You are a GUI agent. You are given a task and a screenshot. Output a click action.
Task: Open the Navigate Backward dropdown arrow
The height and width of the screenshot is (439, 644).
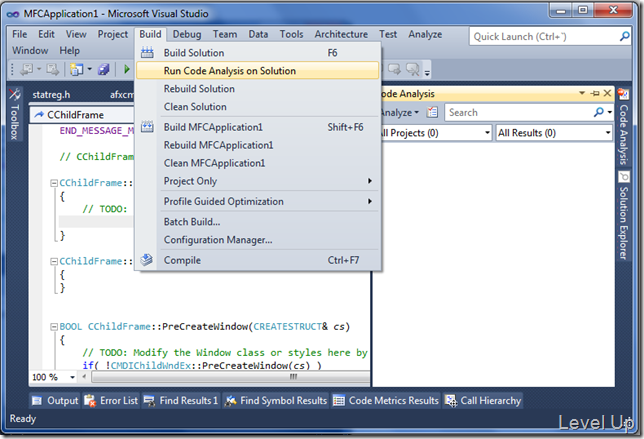[39, 69]
